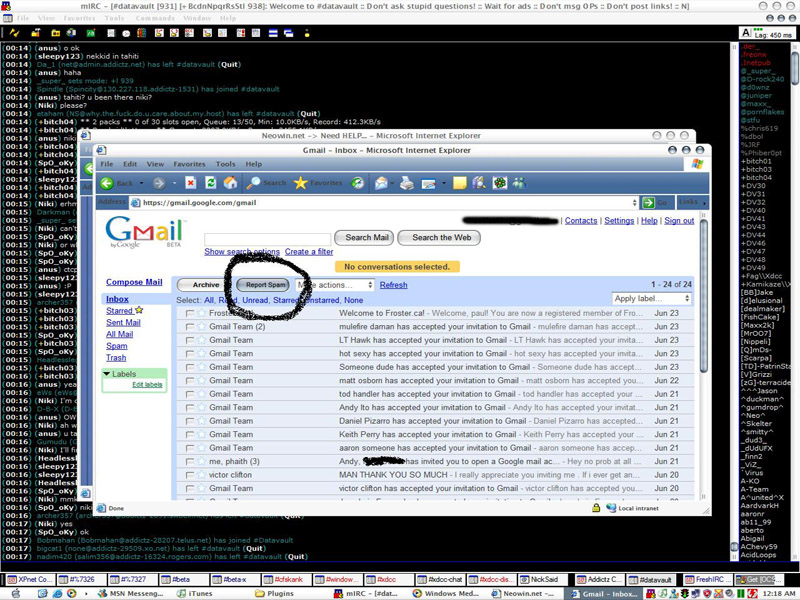Image resolution: width=800 pixels, height=600 pixels.
Task: Click the Report Spam button
Action: pos(266,285)
